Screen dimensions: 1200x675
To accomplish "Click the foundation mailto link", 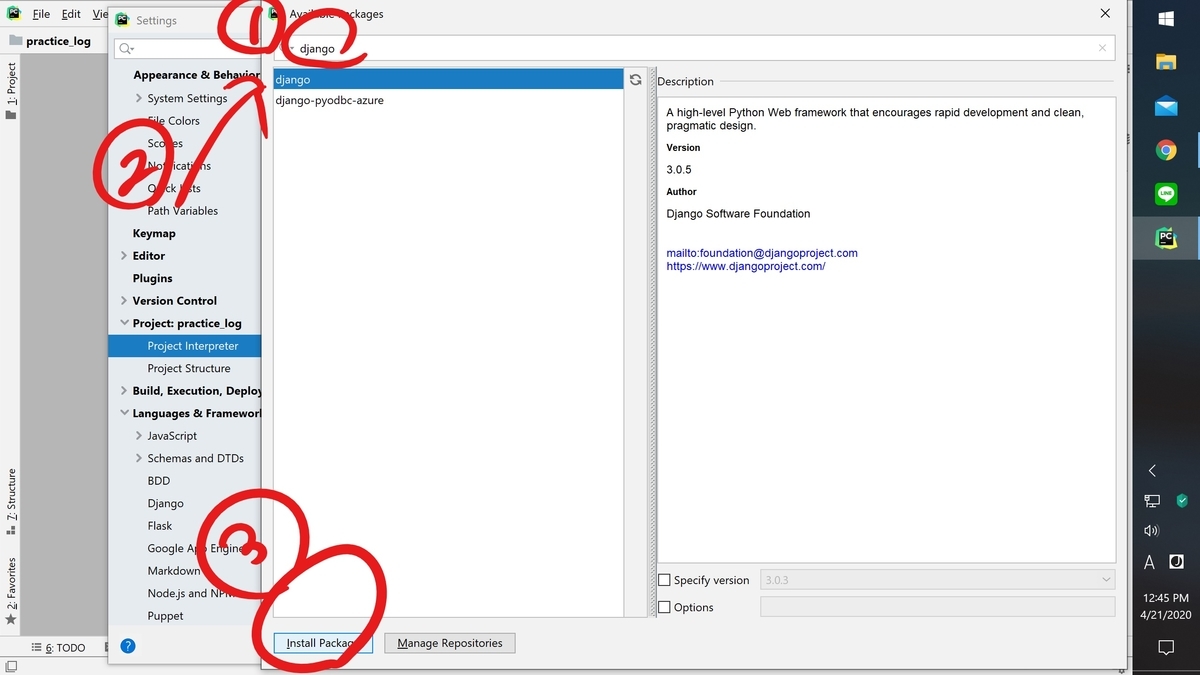I will pyautogui.click(x=762, y=253).
